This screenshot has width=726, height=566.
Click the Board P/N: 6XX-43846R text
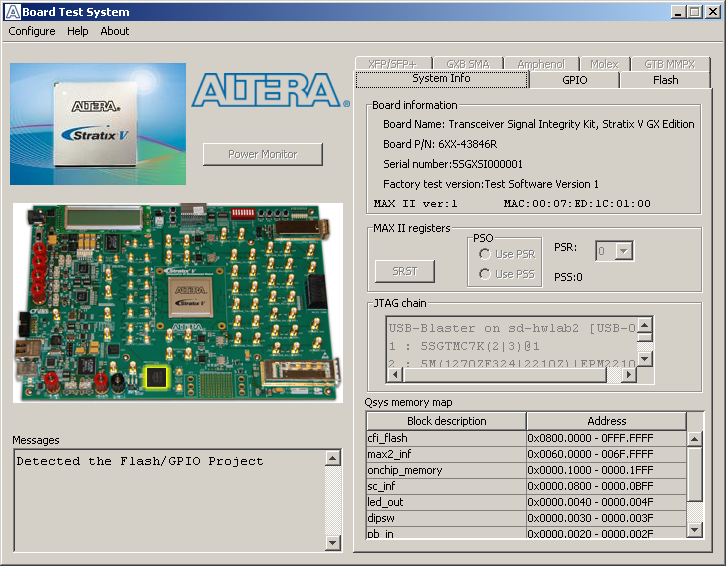tap(440, 144)
